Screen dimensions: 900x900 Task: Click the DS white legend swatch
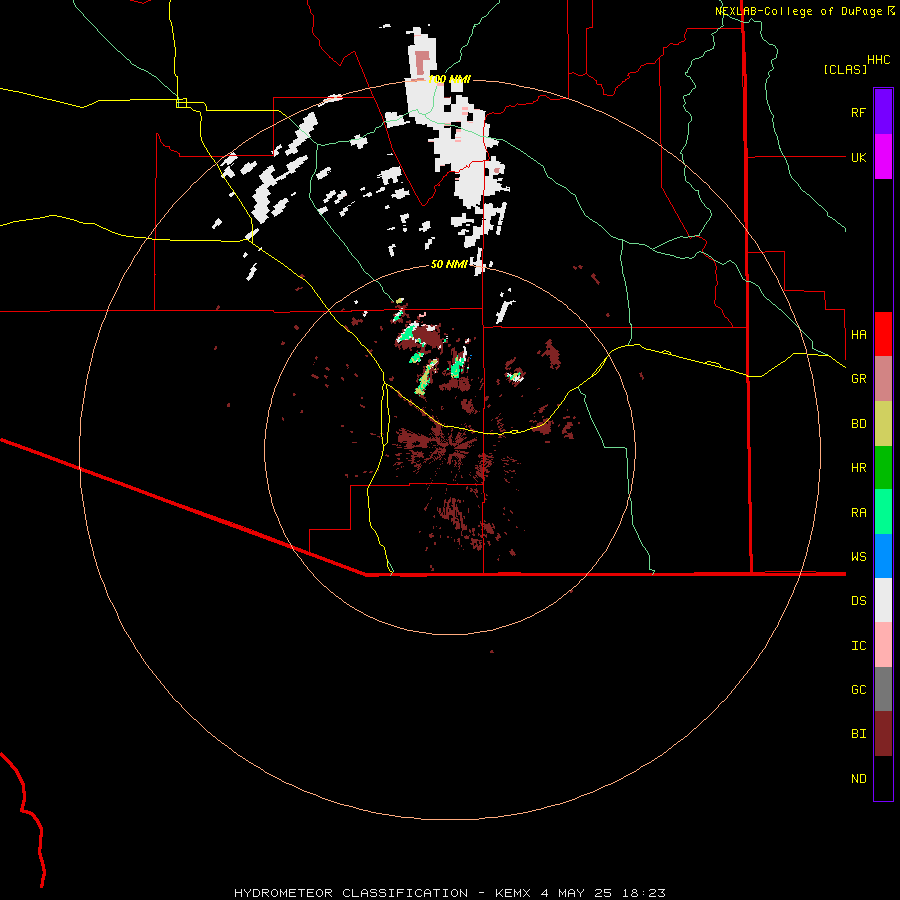point(883,600)
